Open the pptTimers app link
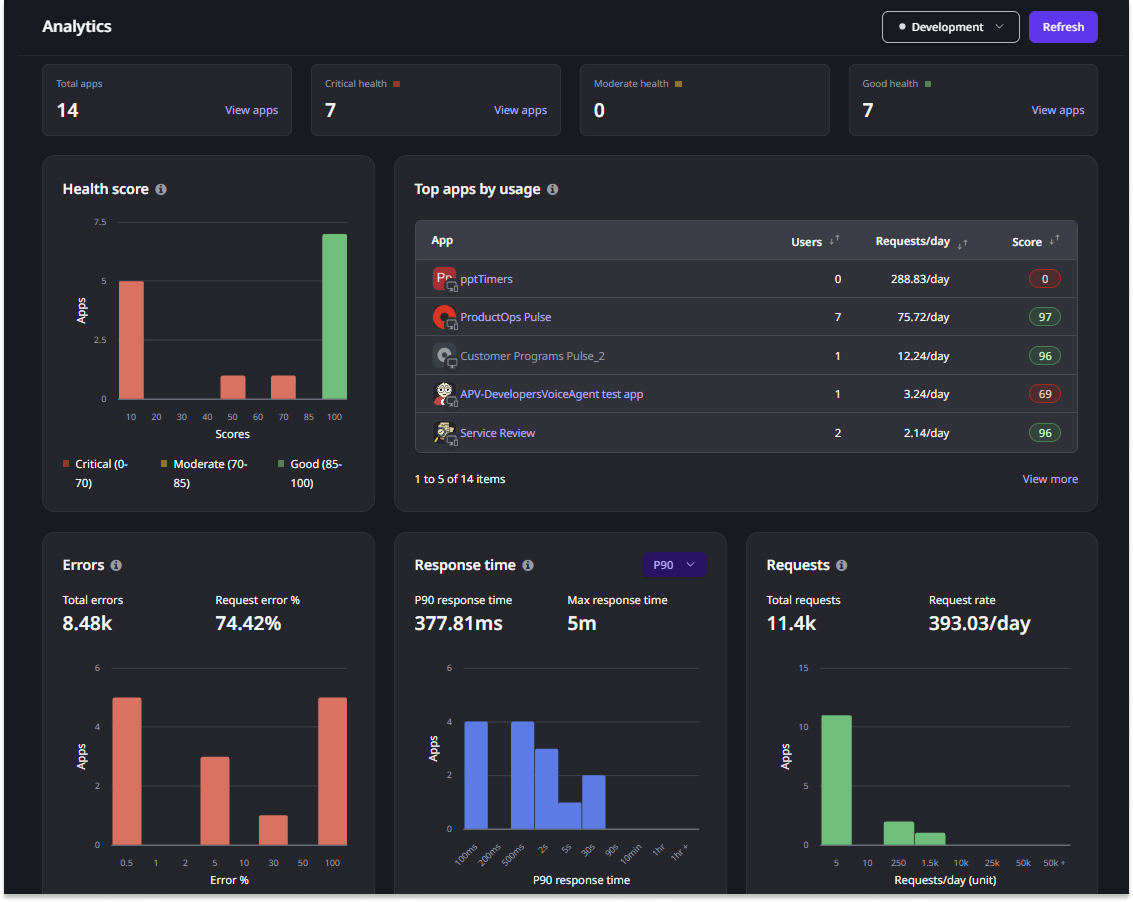Image resolution: width=1133 pixels, height=902 pixels. 486,279
